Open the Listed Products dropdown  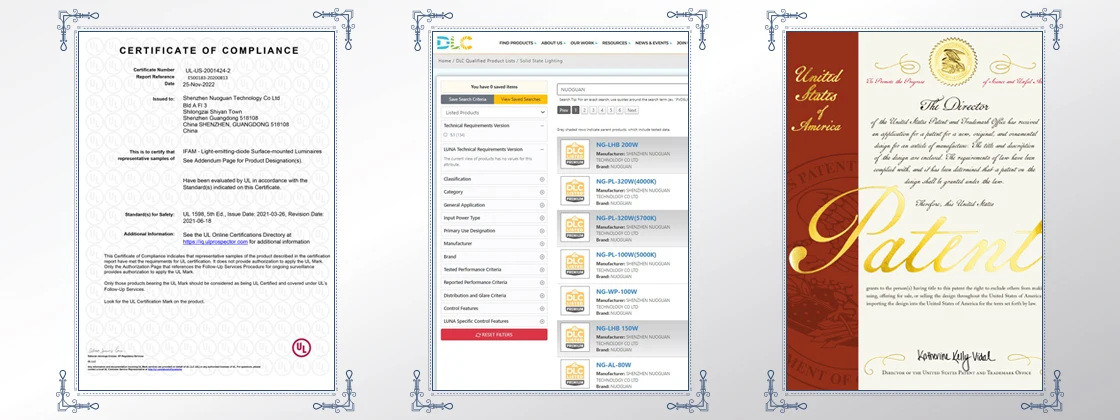pyautogui.click(x=494, y=113)
